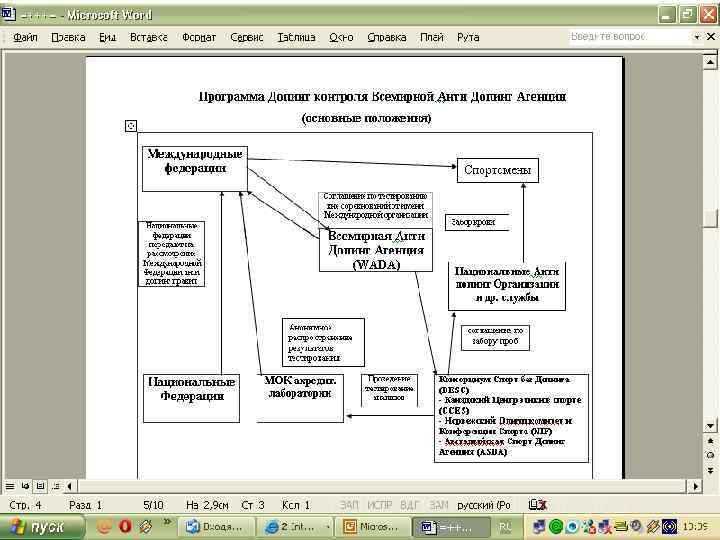Open the Сервис menu
The width and height of the screenshot is (720, 540).
point(247,37)
